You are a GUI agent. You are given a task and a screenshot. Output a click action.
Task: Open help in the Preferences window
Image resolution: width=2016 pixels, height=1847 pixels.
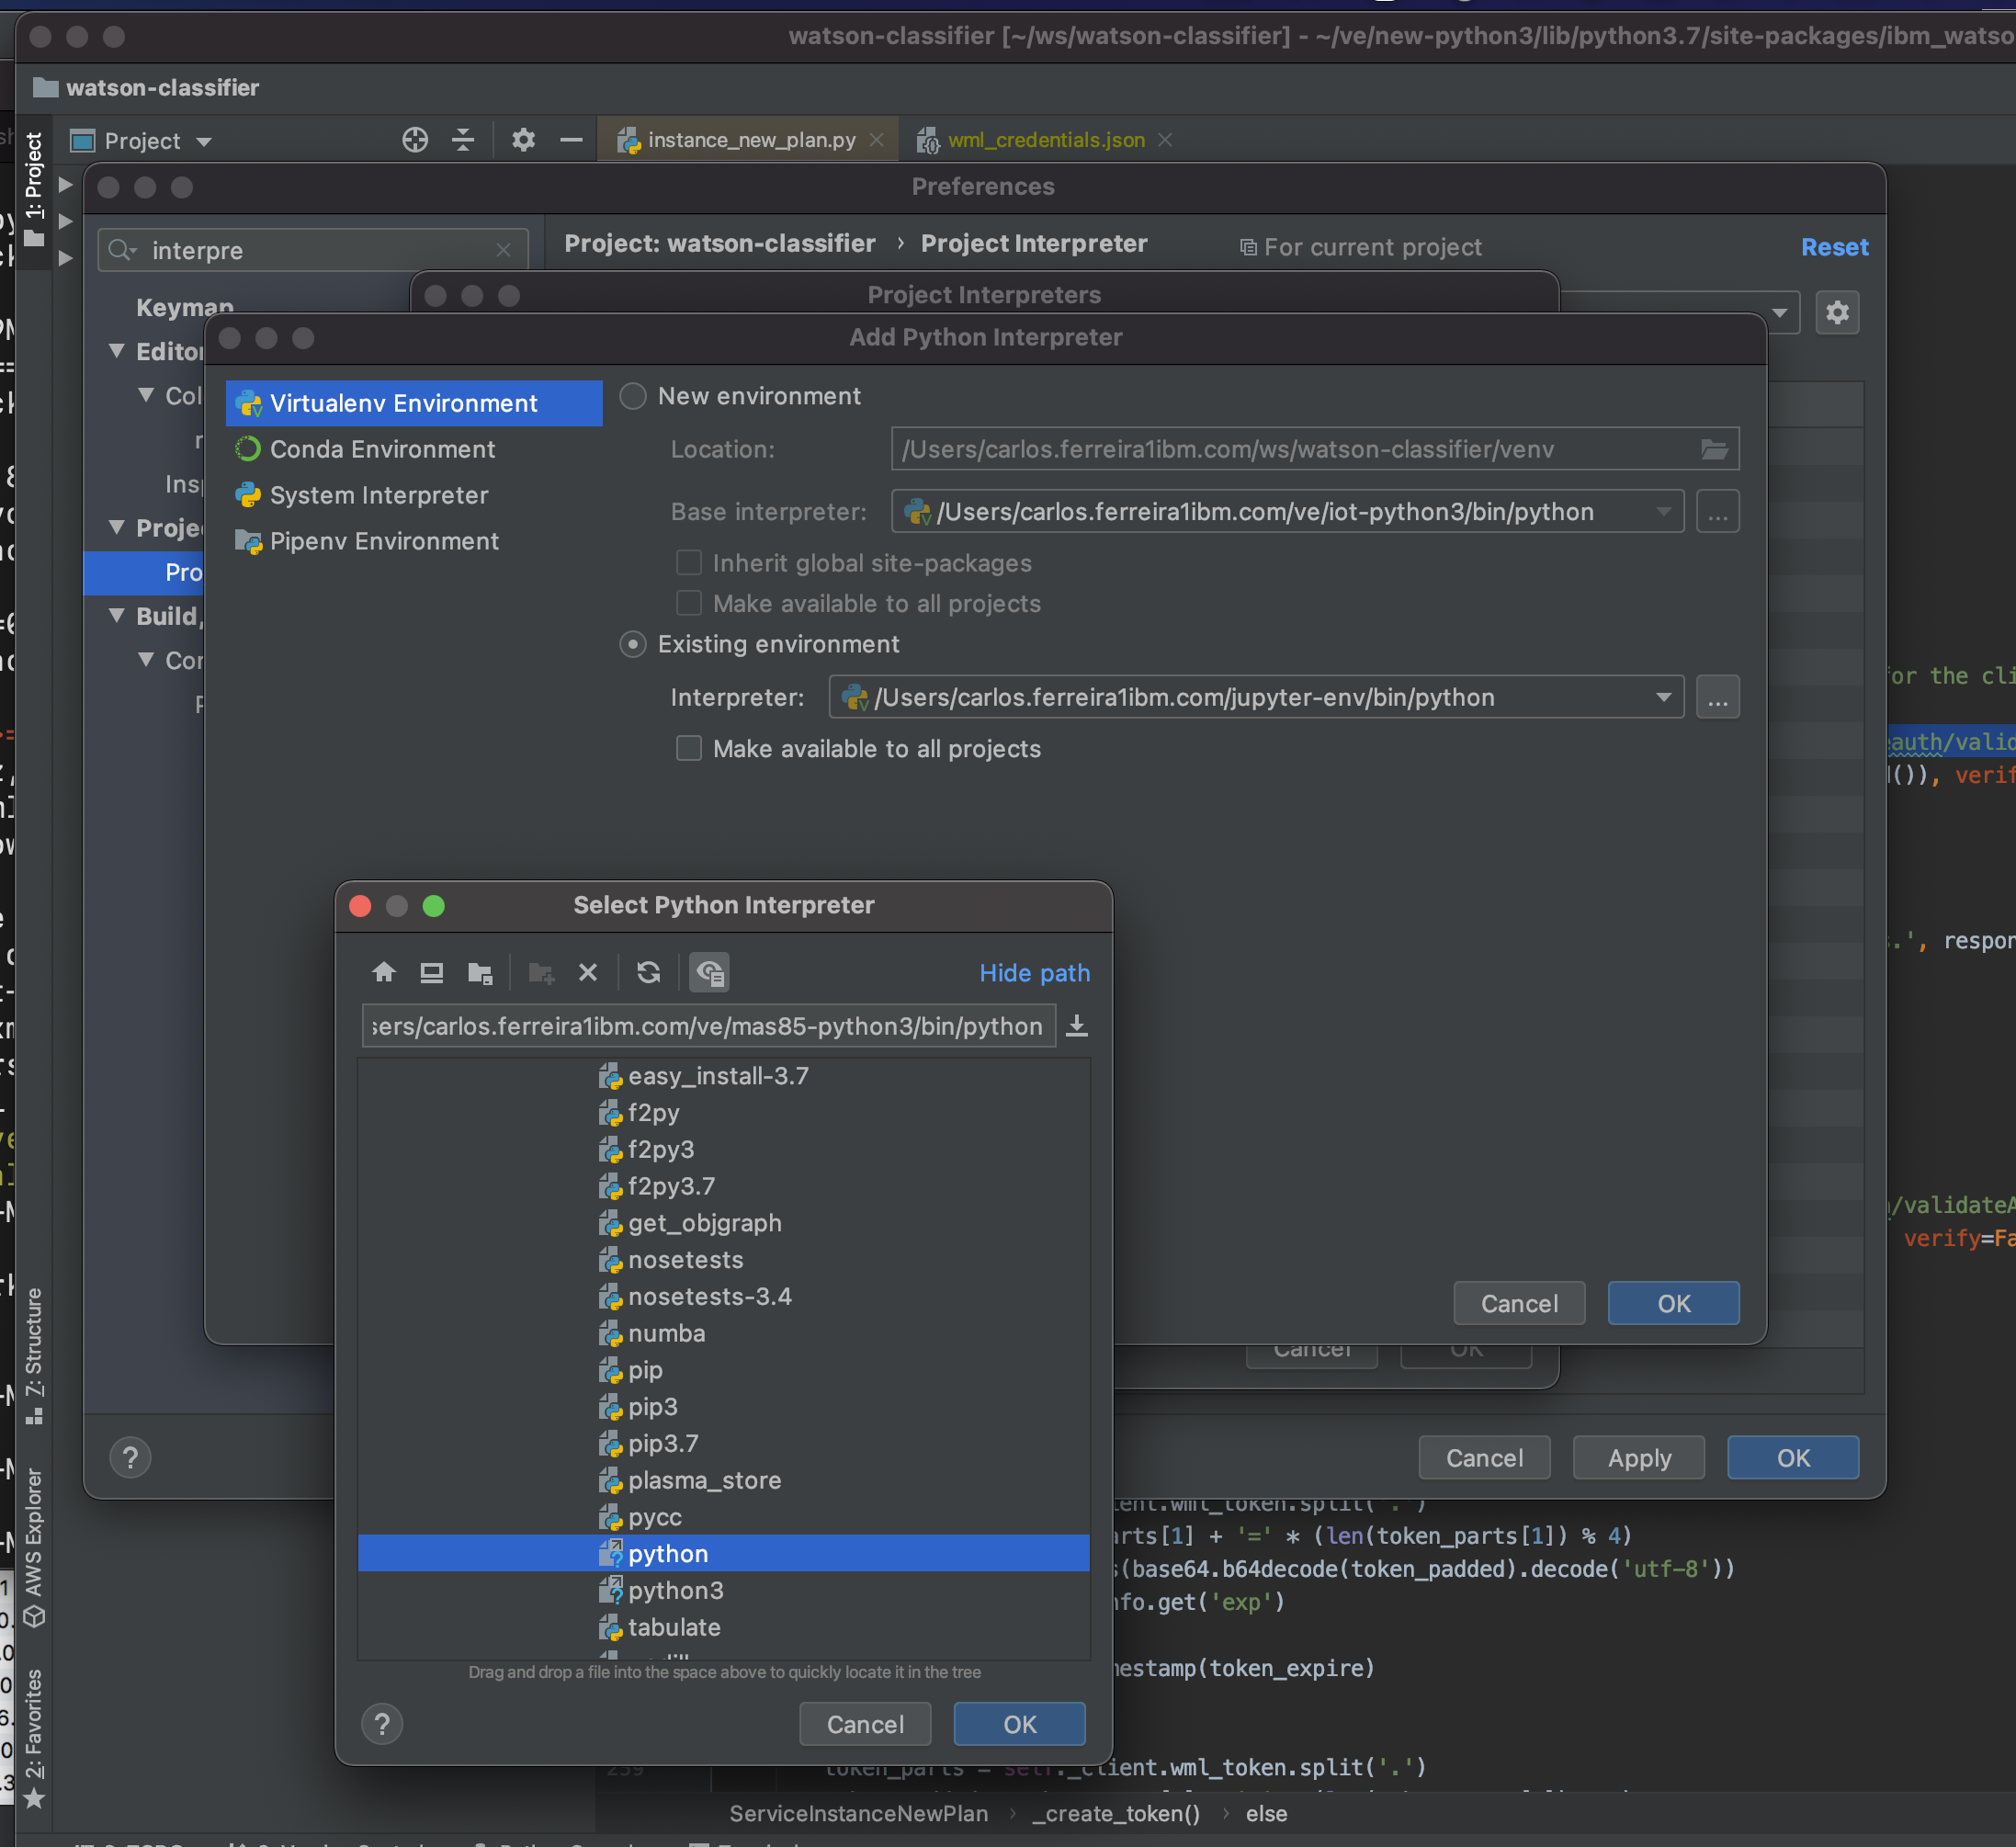click(x=130, y=1457)
